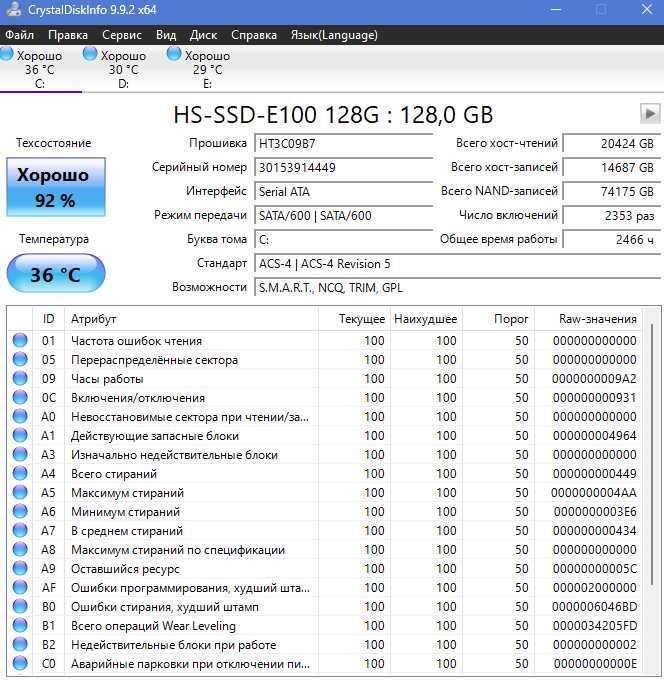Click status icon of A5 Максимум стираний

20,493
